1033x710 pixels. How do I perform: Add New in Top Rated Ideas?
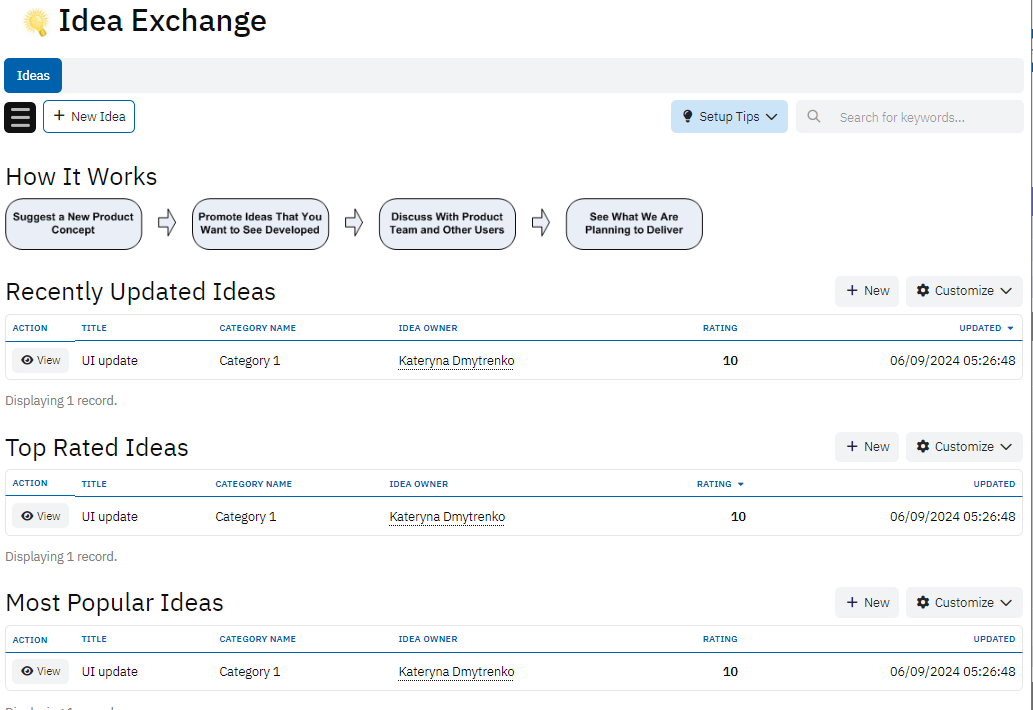click(867, 447)
